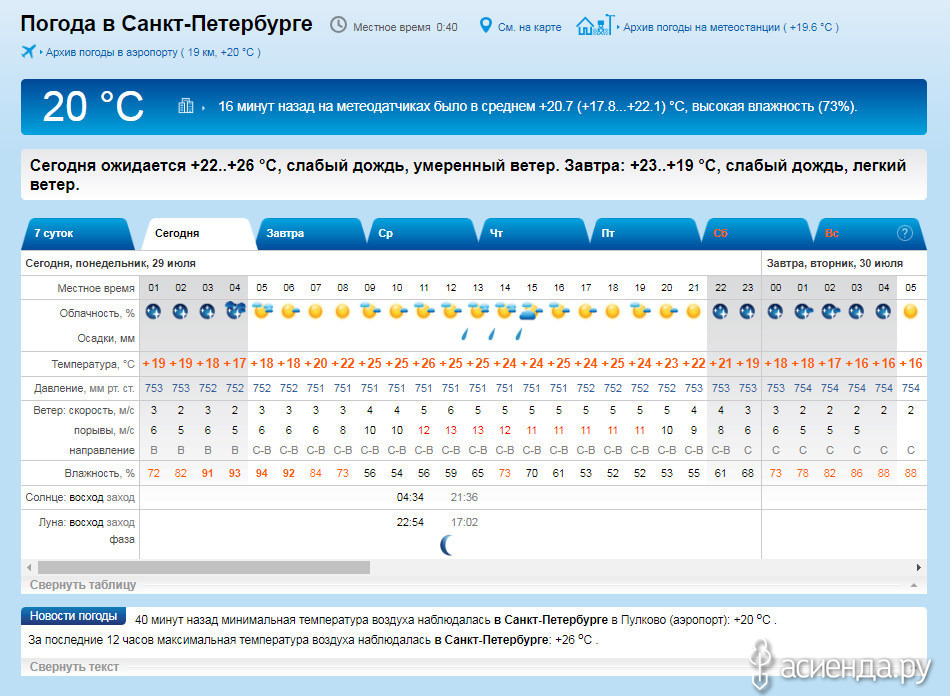Click the rain drop icon under 13
Screen dimensions: 950x696
465,334
